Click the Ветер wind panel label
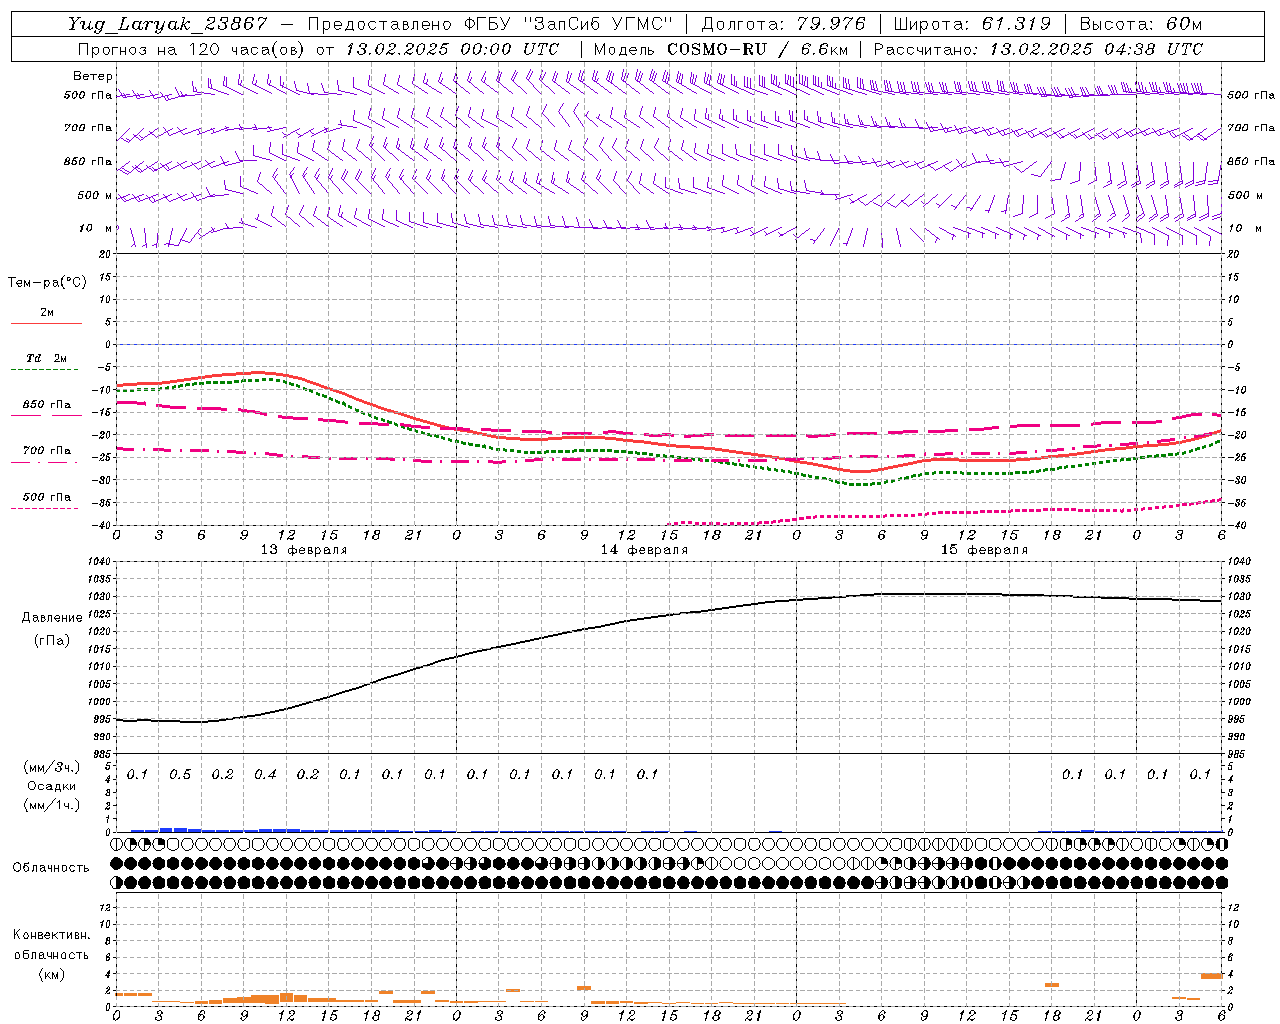The height and width of the screenshot is (1024, 1280). [93, 76]
